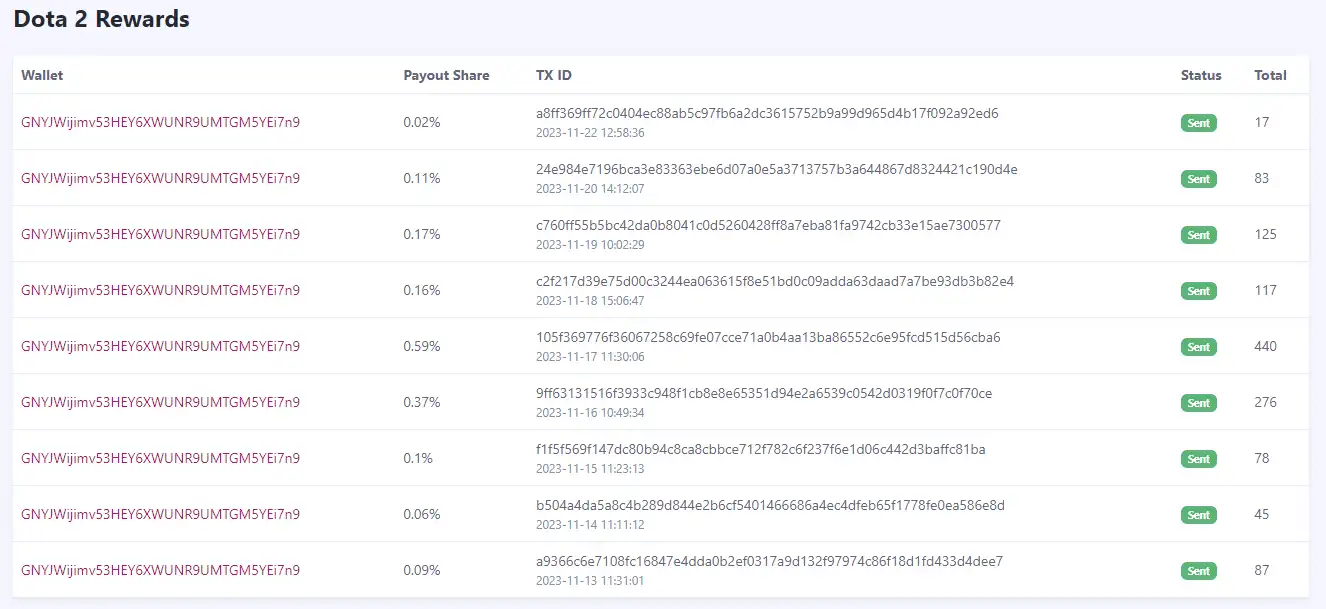Viewport: 1326px width, 609px height.
Task: Click the Status column header
Action: [x=1201, y=75]
